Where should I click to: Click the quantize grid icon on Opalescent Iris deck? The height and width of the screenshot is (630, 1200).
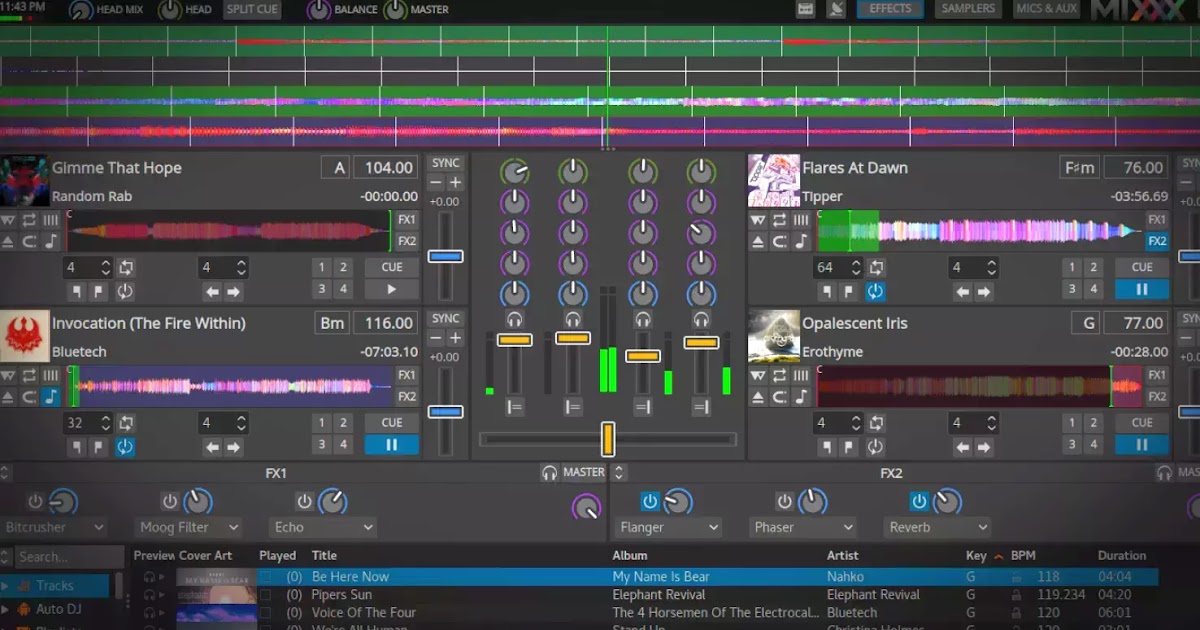[x=801, y=375]
